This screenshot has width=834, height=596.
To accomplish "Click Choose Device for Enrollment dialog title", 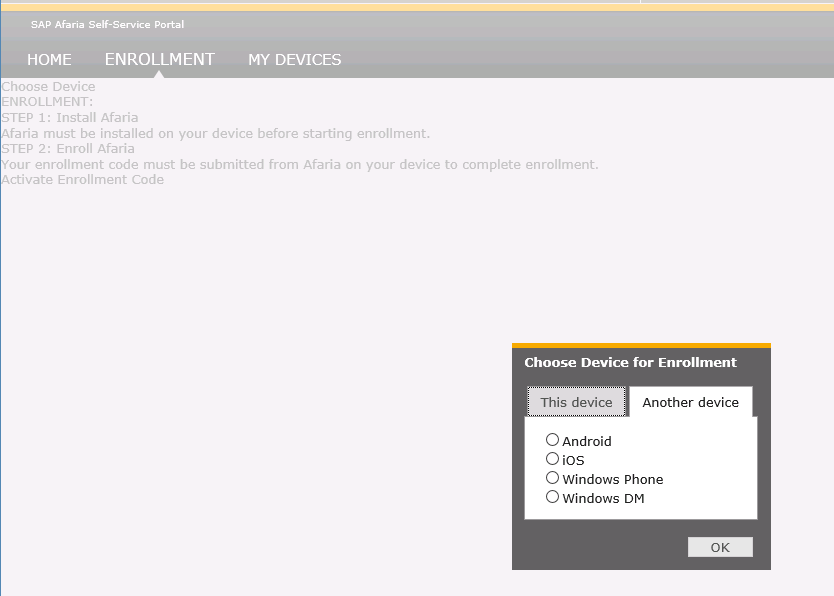I will (630, 363).
